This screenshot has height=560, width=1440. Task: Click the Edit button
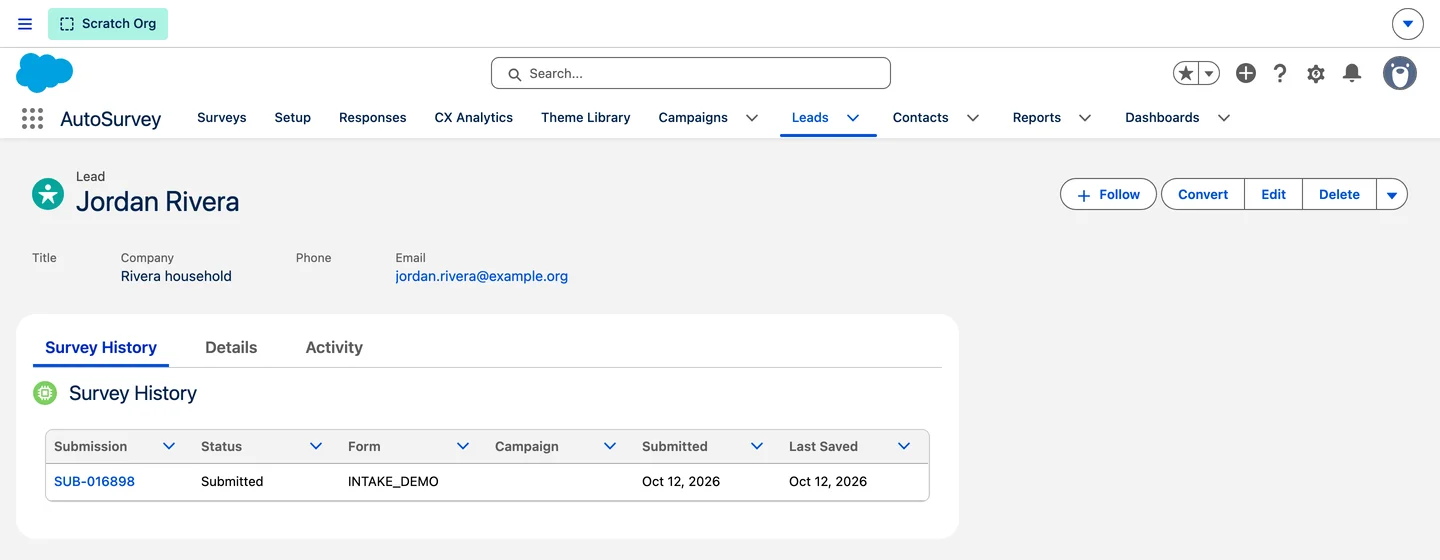click(1273, 194)
